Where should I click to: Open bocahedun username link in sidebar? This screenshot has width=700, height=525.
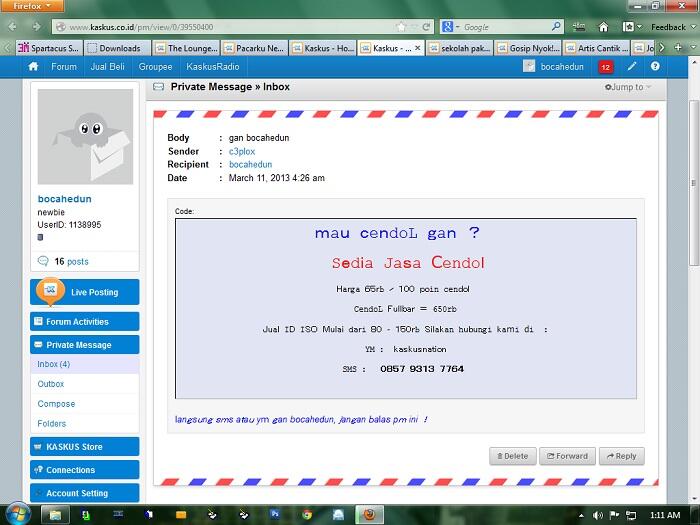(x=64, y=199)
